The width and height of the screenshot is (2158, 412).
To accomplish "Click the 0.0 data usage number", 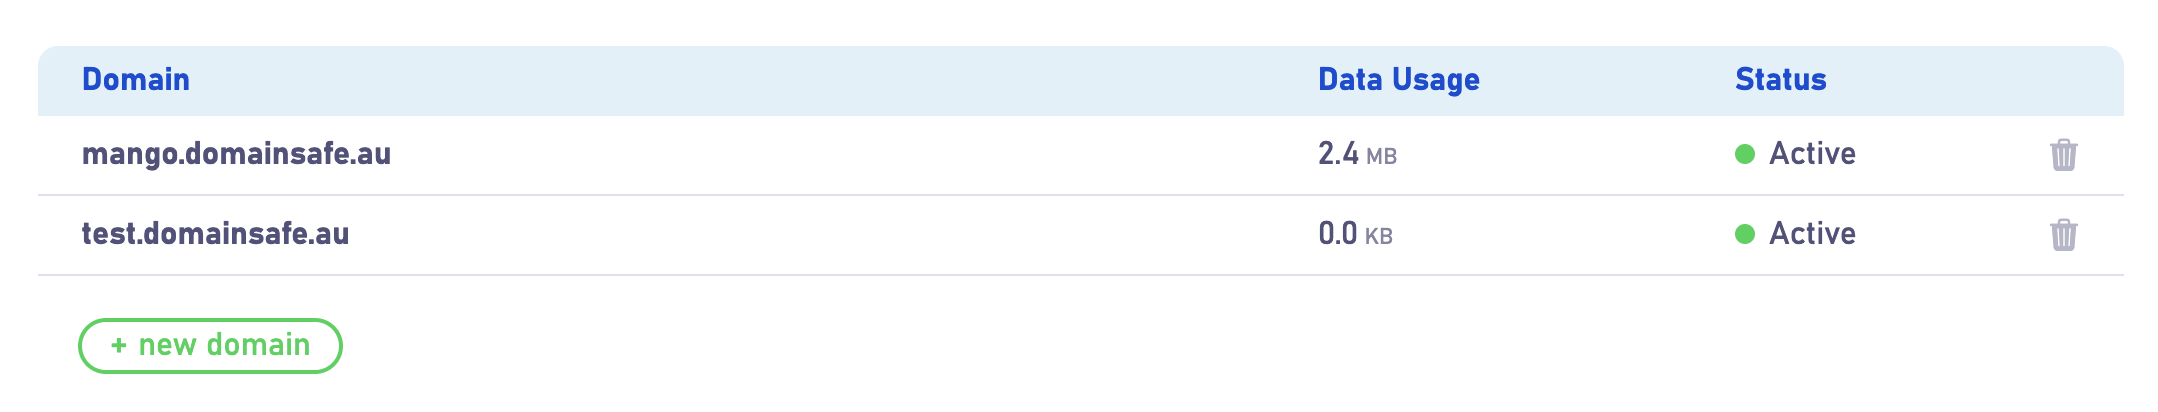I will [1338, 234].
